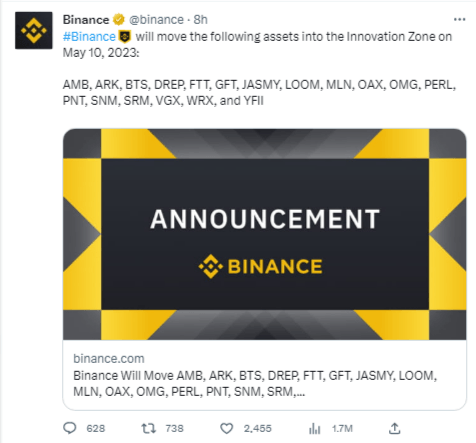Like the tweet via heart icon
Viewport: 476px width, 443px height.
click(x=227, y=428)
